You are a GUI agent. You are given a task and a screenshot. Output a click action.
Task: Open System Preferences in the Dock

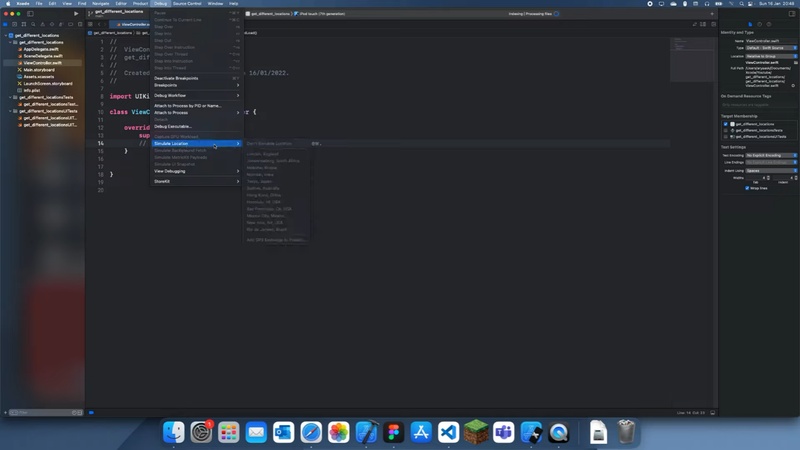[x=201, y=432]
